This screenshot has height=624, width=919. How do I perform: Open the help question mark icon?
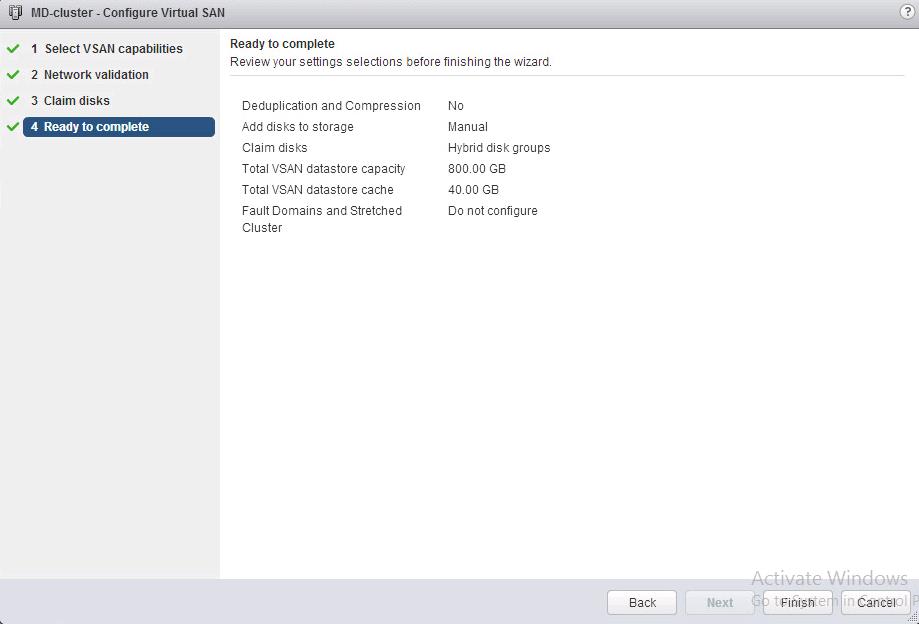[908, 12]
